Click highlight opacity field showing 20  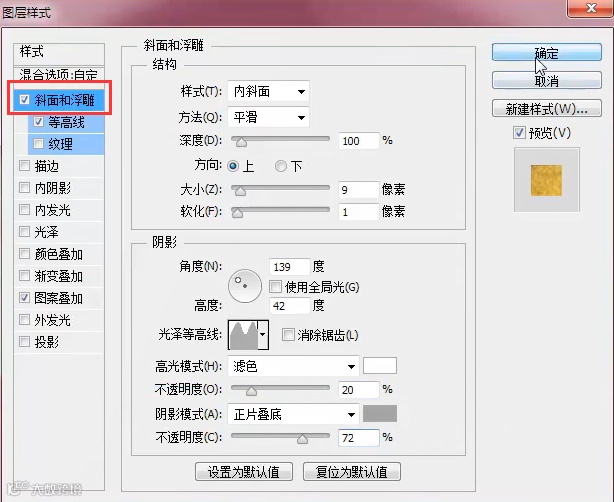click(x=359, y=390)
